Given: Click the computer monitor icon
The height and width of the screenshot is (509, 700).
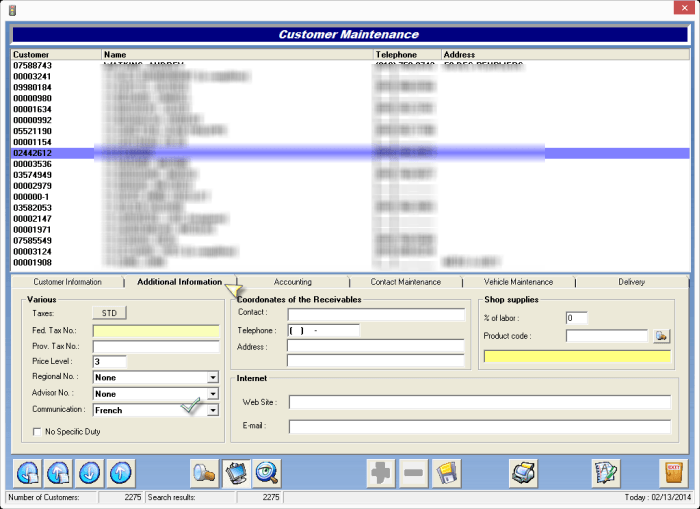Looking at the screenshot, I should pyautogui.click(x=236, y=473).
